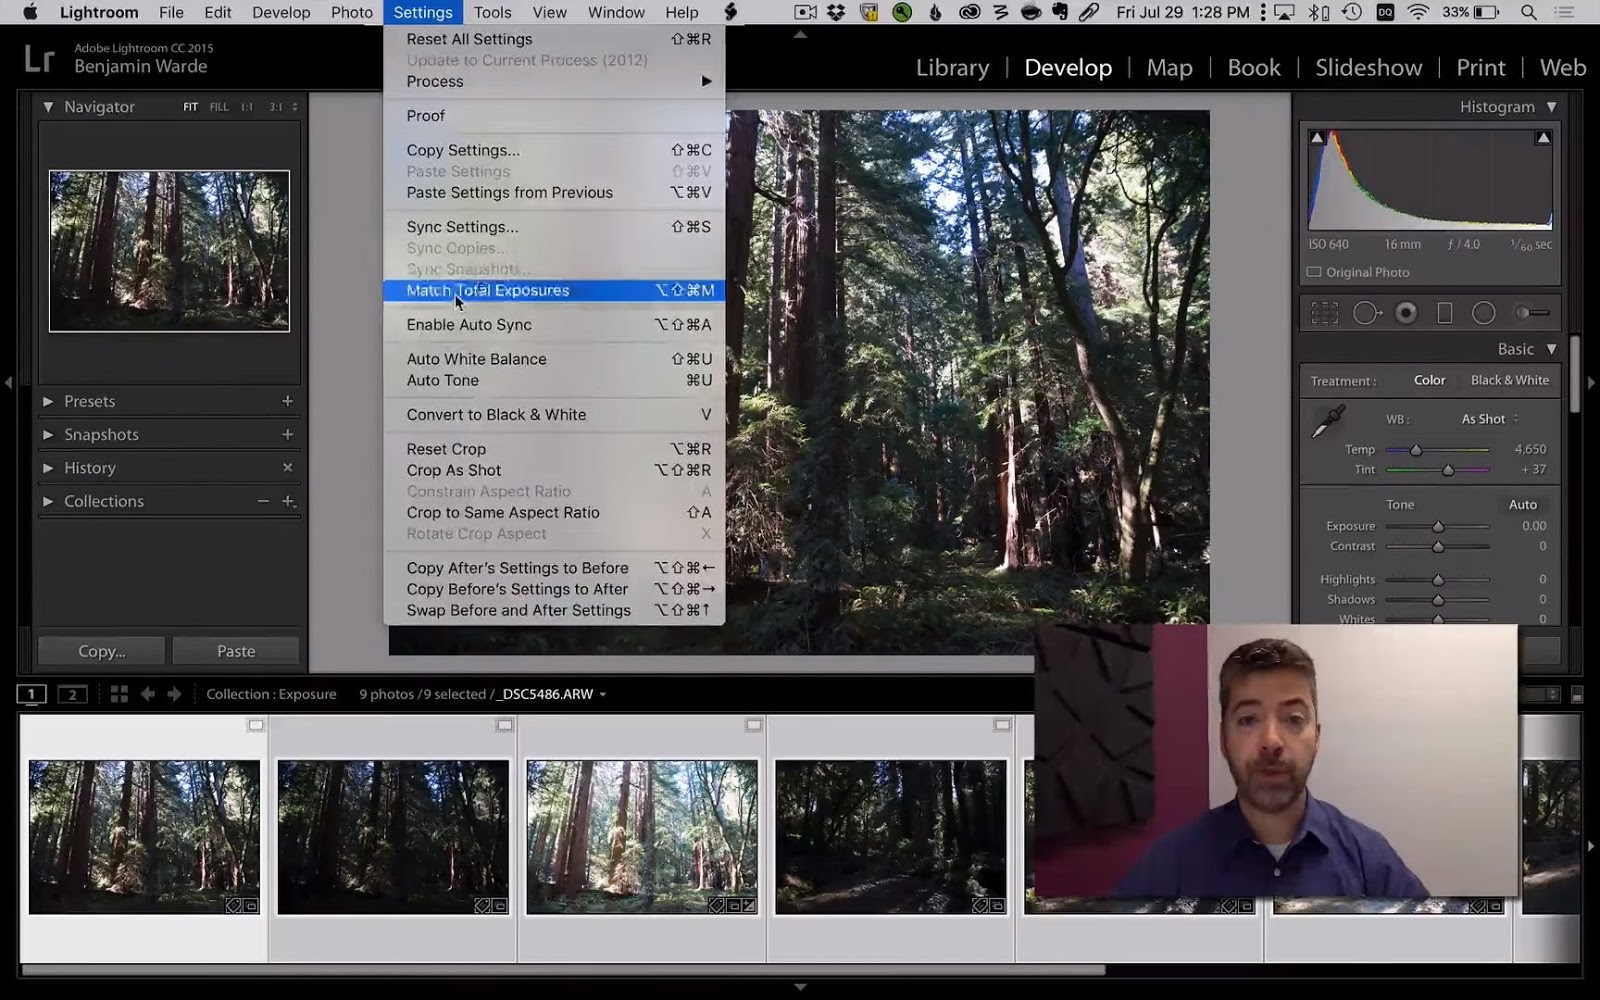Open the Print module

pos(1480,67)
